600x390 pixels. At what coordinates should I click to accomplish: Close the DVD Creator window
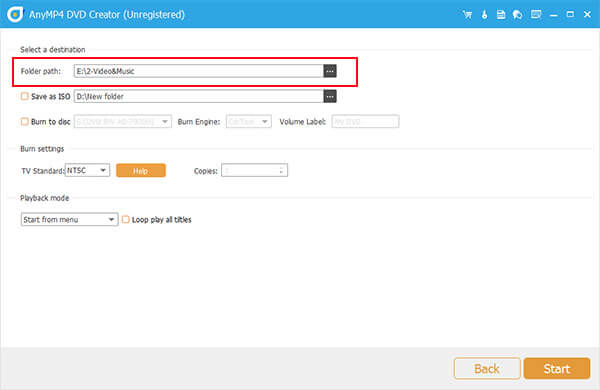point(587,15)
